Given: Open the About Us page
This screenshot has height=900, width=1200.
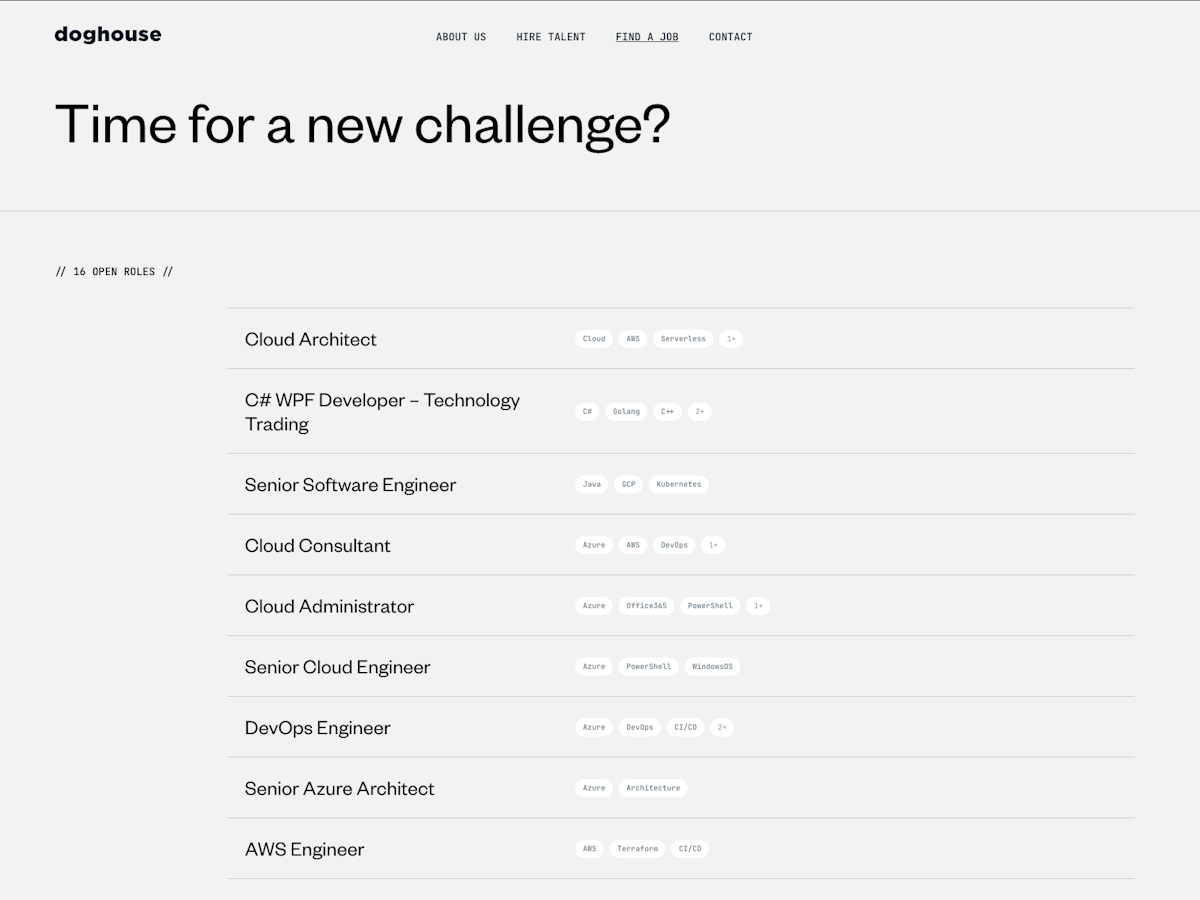Looking at the screenshot, I should click(x=461, y=37).
